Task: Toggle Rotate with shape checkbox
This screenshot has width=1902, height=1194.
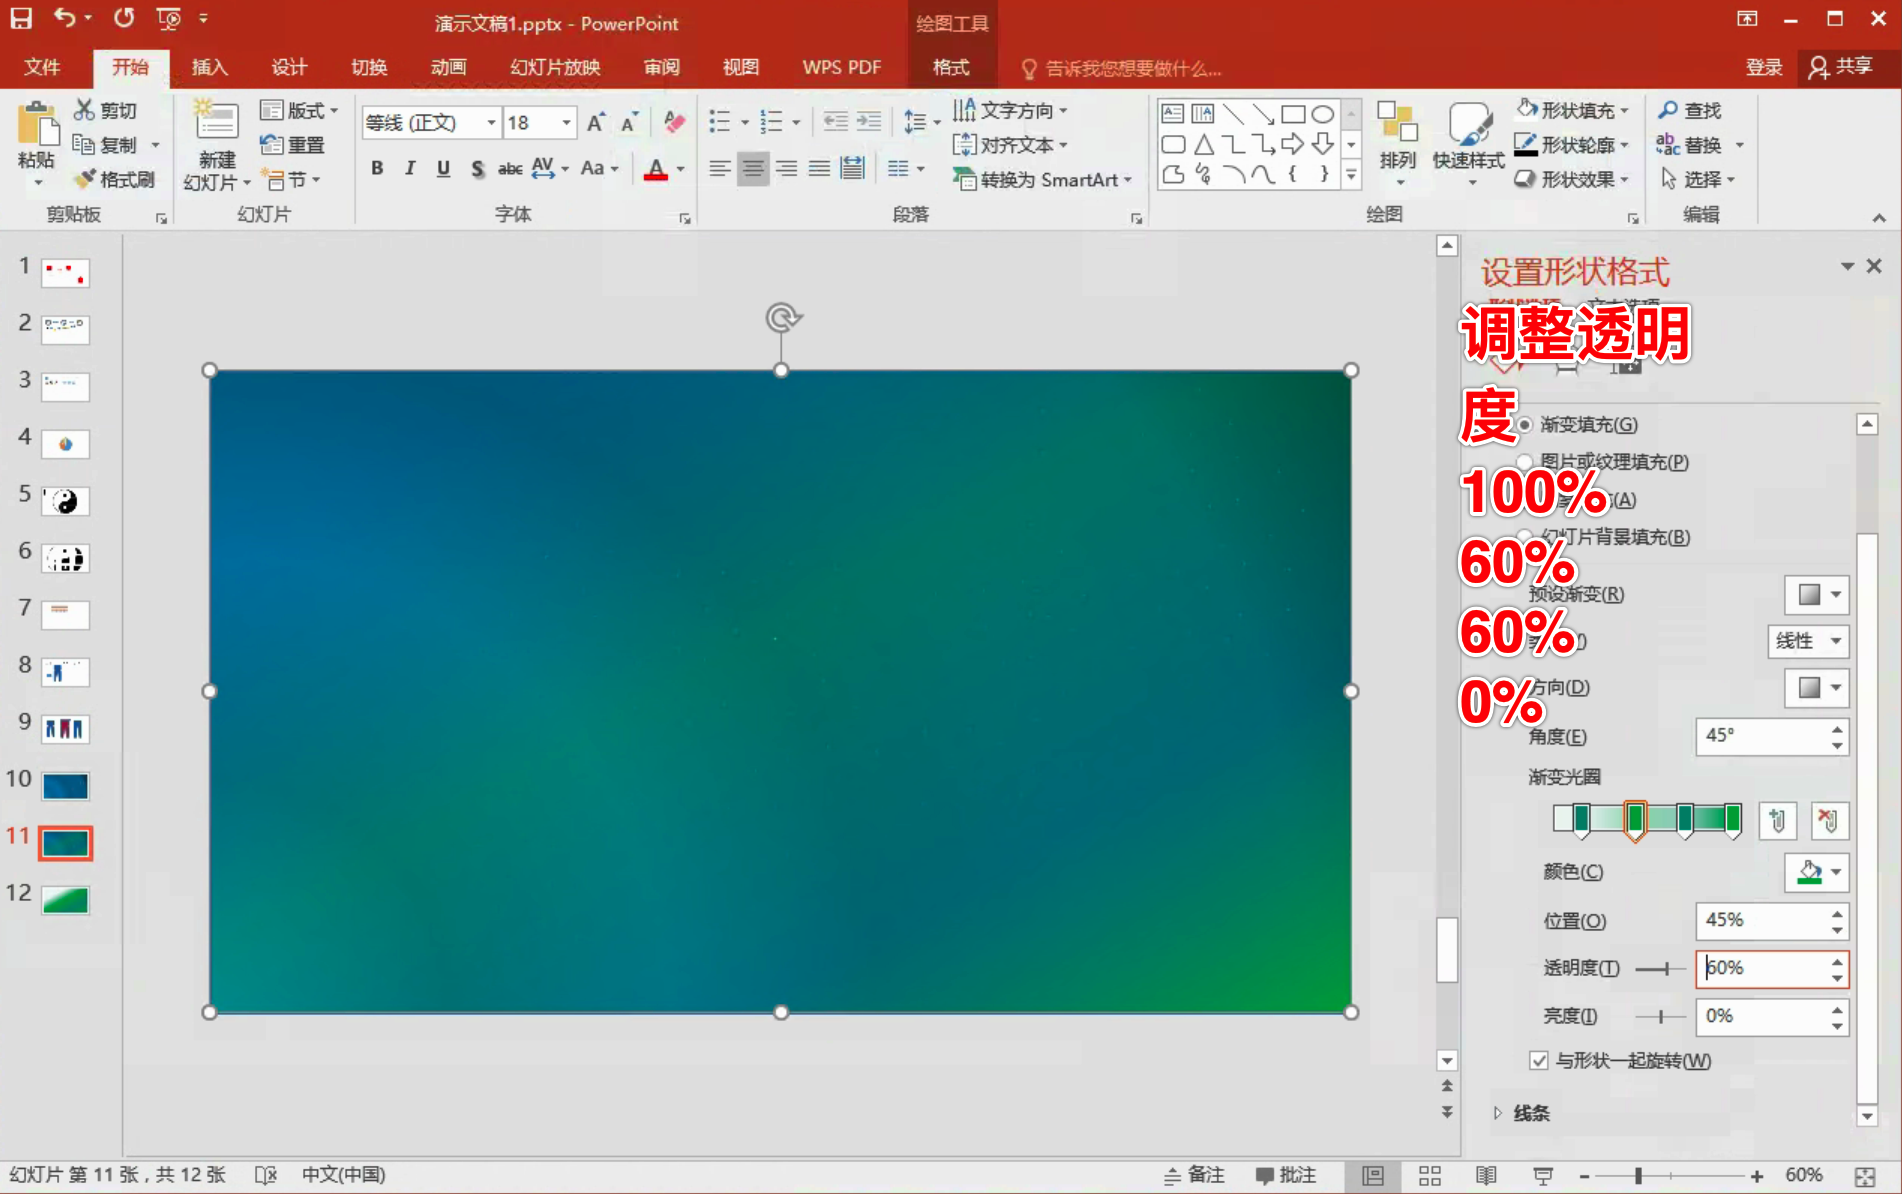Action: pyautogui.click(x=1539, y=1060)
